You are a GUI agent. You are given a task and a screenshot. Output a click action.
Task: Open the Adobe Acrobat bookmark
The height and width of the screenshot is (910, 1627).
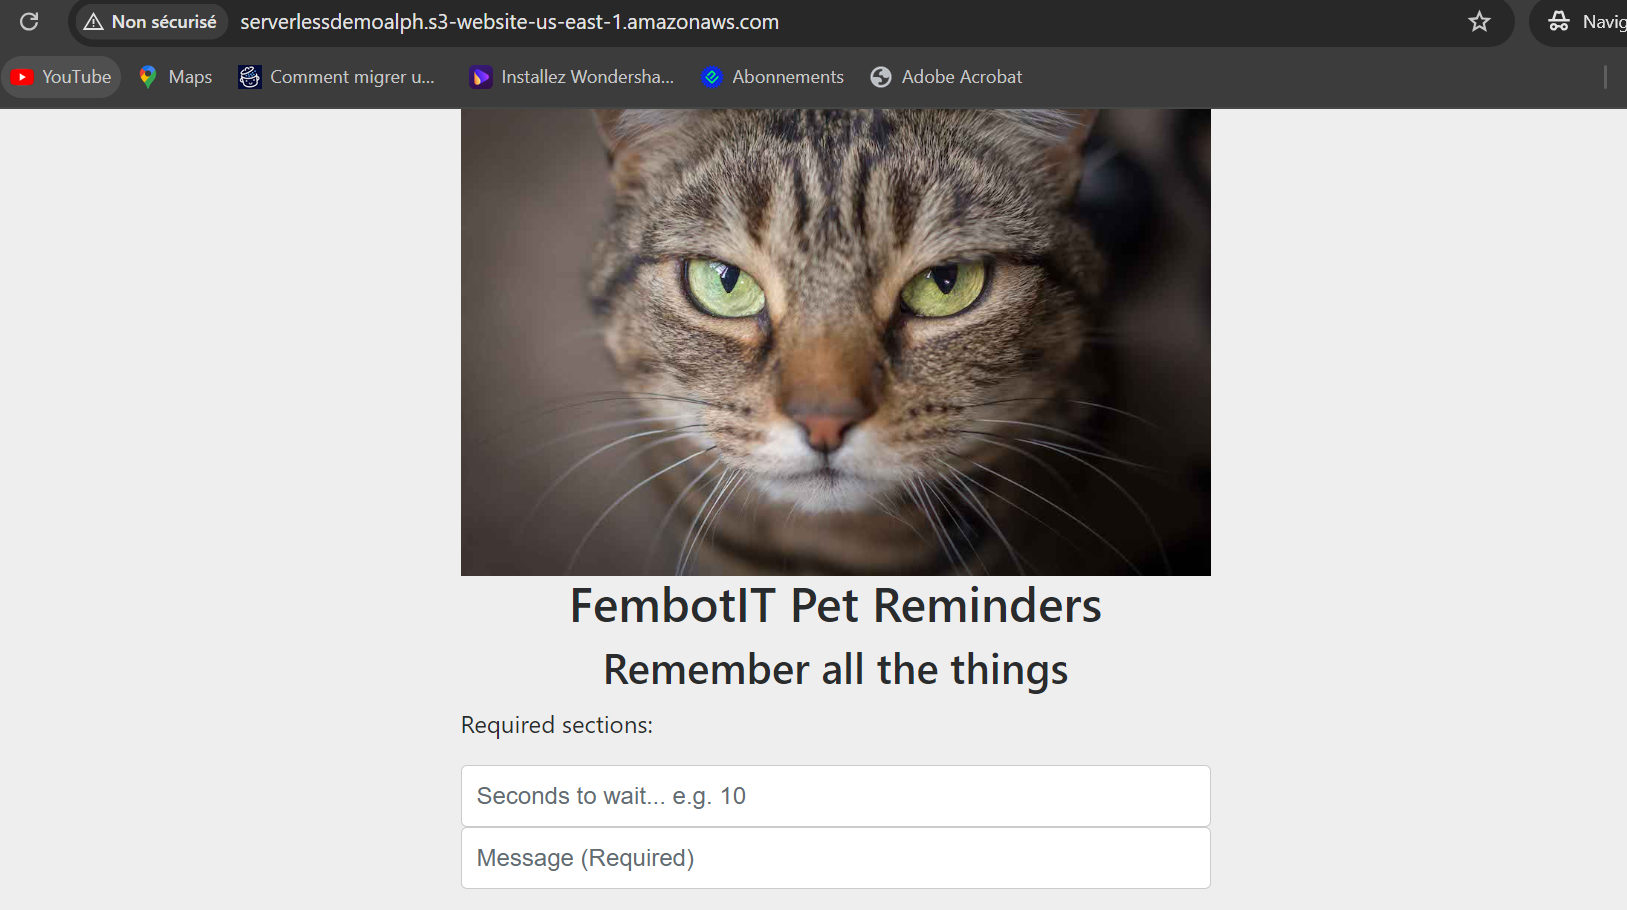946,77
